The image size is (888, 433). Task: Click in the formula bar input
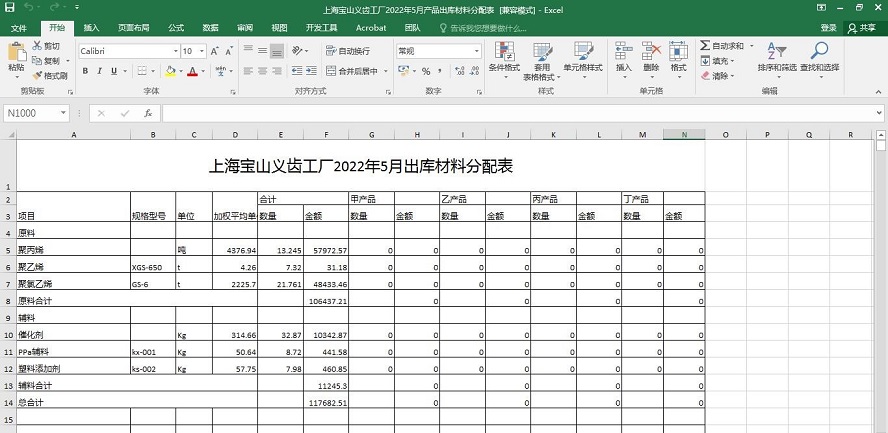coord(518,113)
